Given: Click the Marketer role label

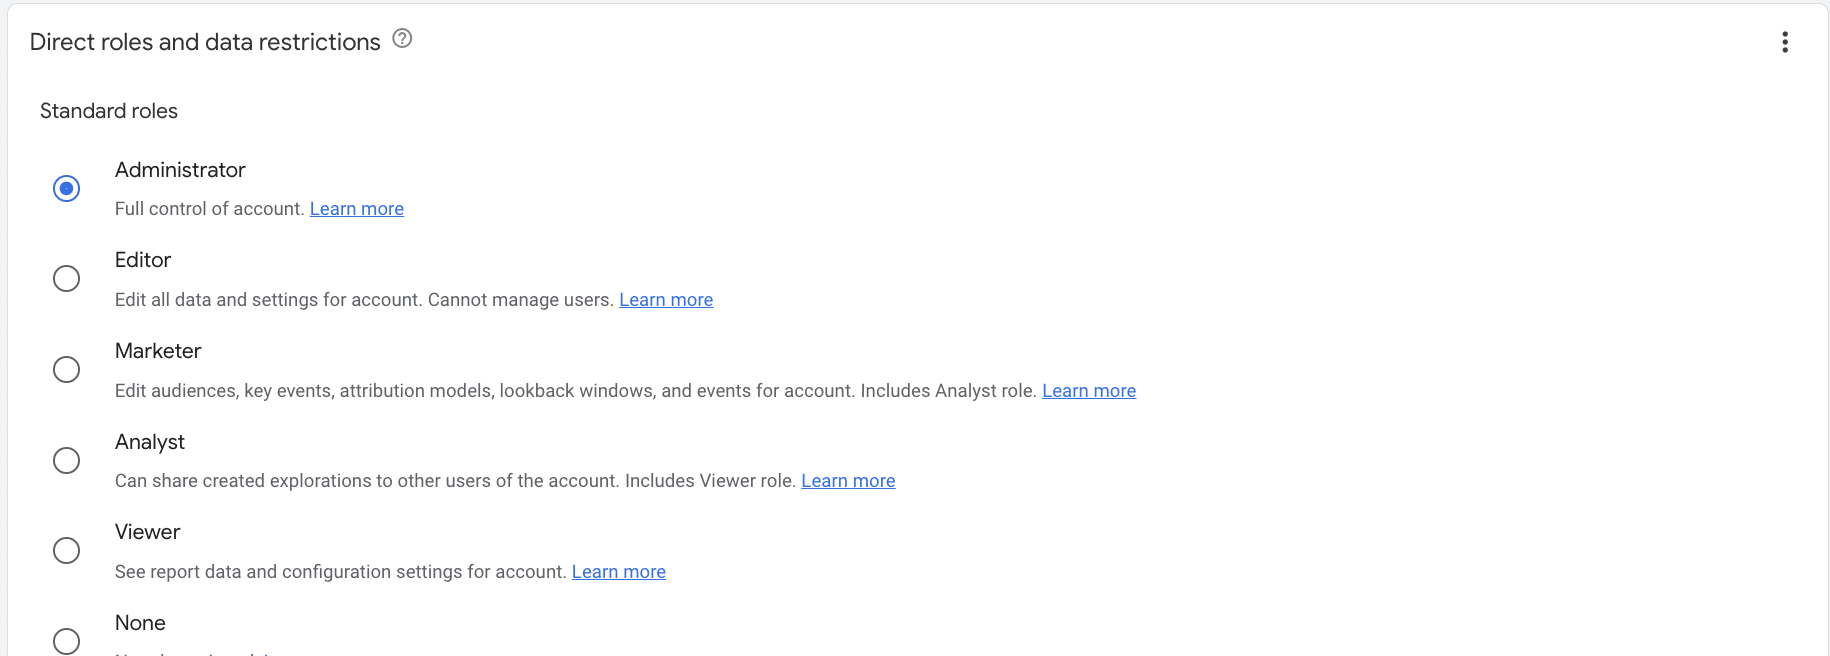Looking at the screenshot, I should pyautogui.click(x=158, y=351).
